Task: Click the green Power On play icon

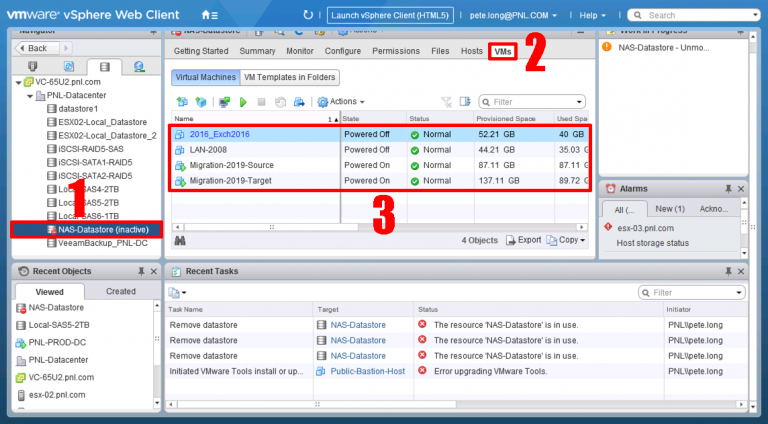Action: [243, 102]
